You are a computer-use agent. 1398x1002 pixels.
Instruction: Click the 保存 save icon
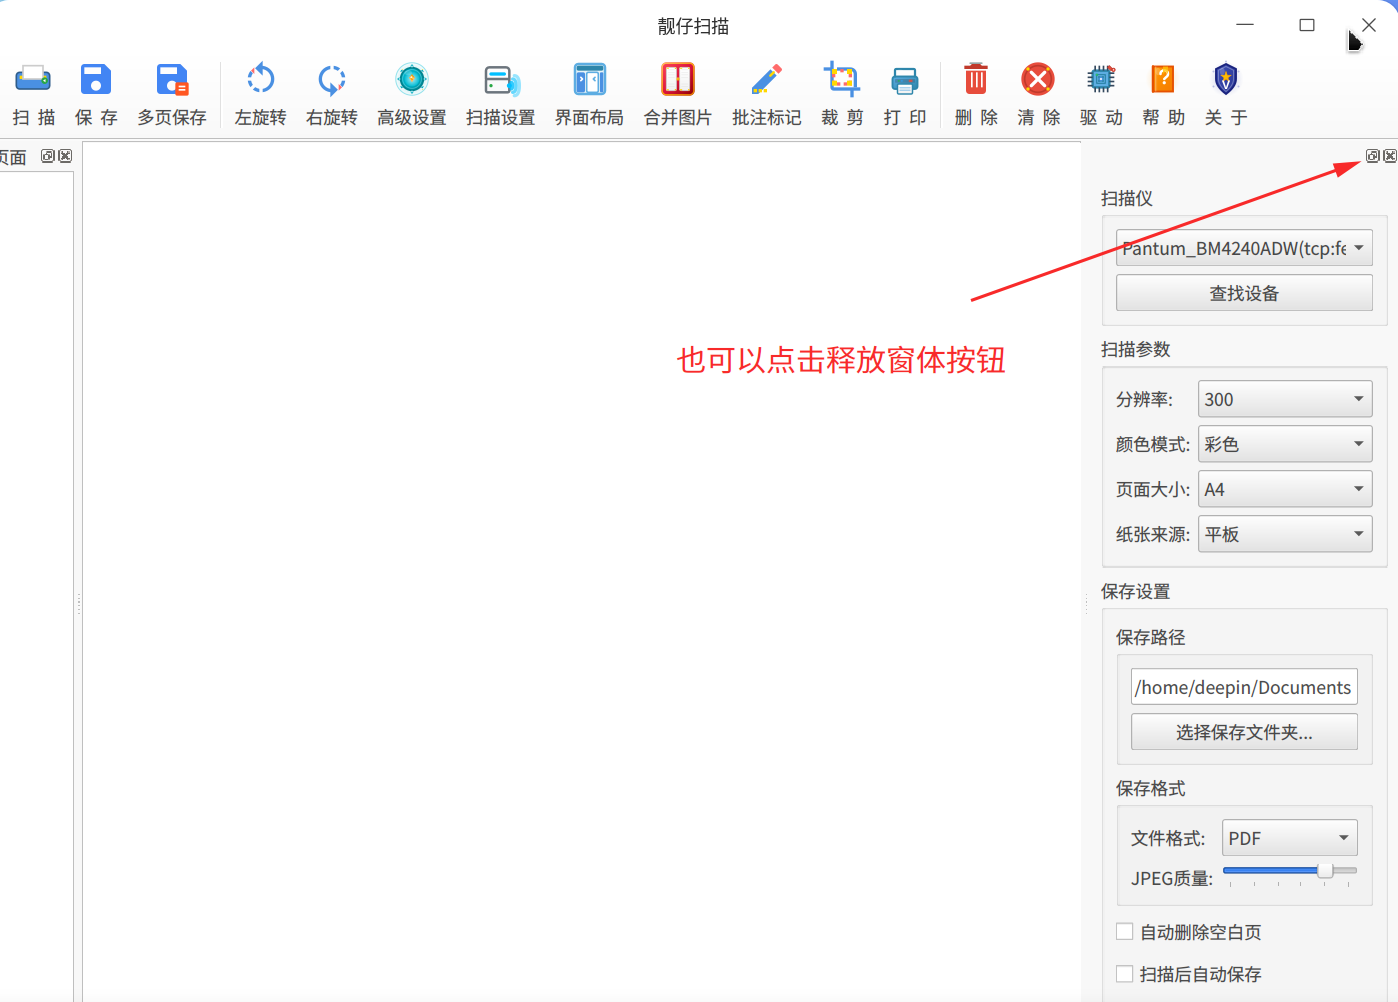pos(96,80)
